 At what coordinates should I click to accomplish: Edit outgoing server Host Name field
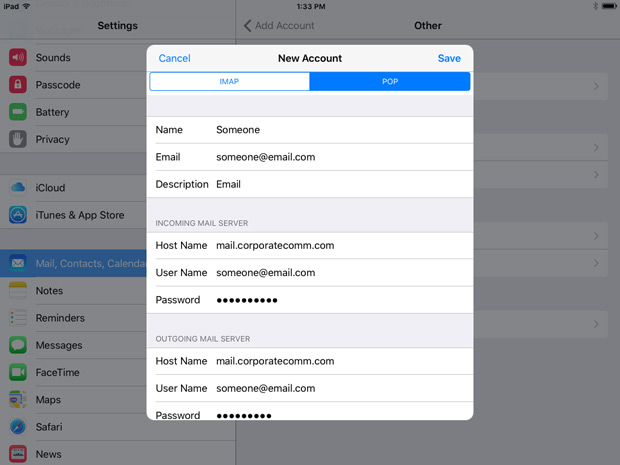pyautogui.click(x=310, y=361)
